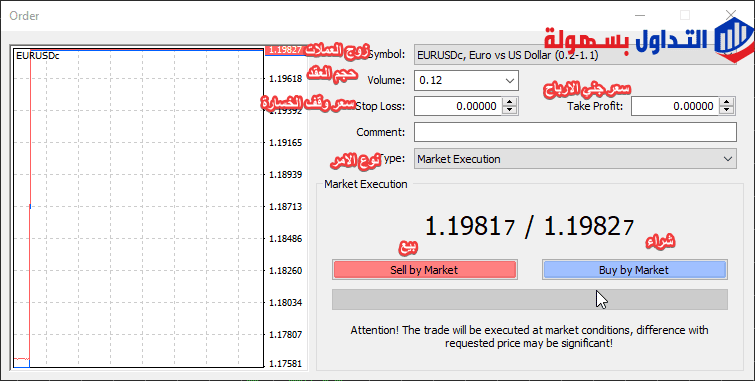The width and height of the screenshot is (755, 381).
Task: Increase Take Profit with the up arrow
Action: tap(727, 102)
